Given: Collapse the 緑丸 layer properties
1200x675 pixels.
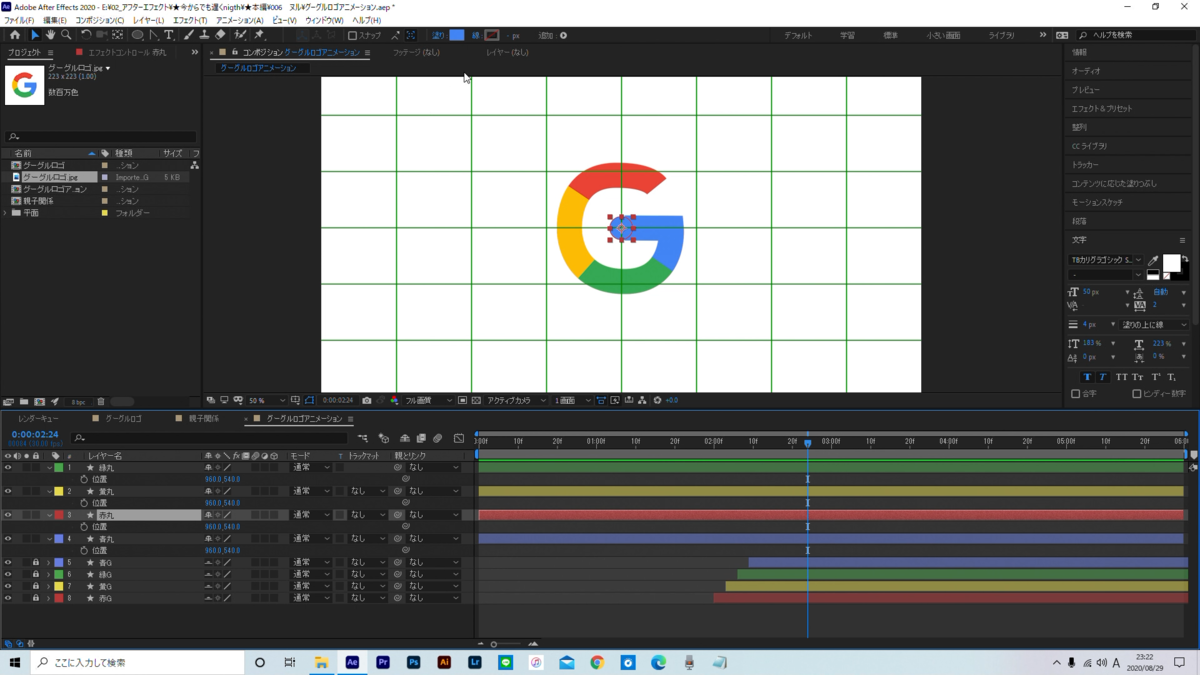Looking at the screenshot, I should [49, 468].
